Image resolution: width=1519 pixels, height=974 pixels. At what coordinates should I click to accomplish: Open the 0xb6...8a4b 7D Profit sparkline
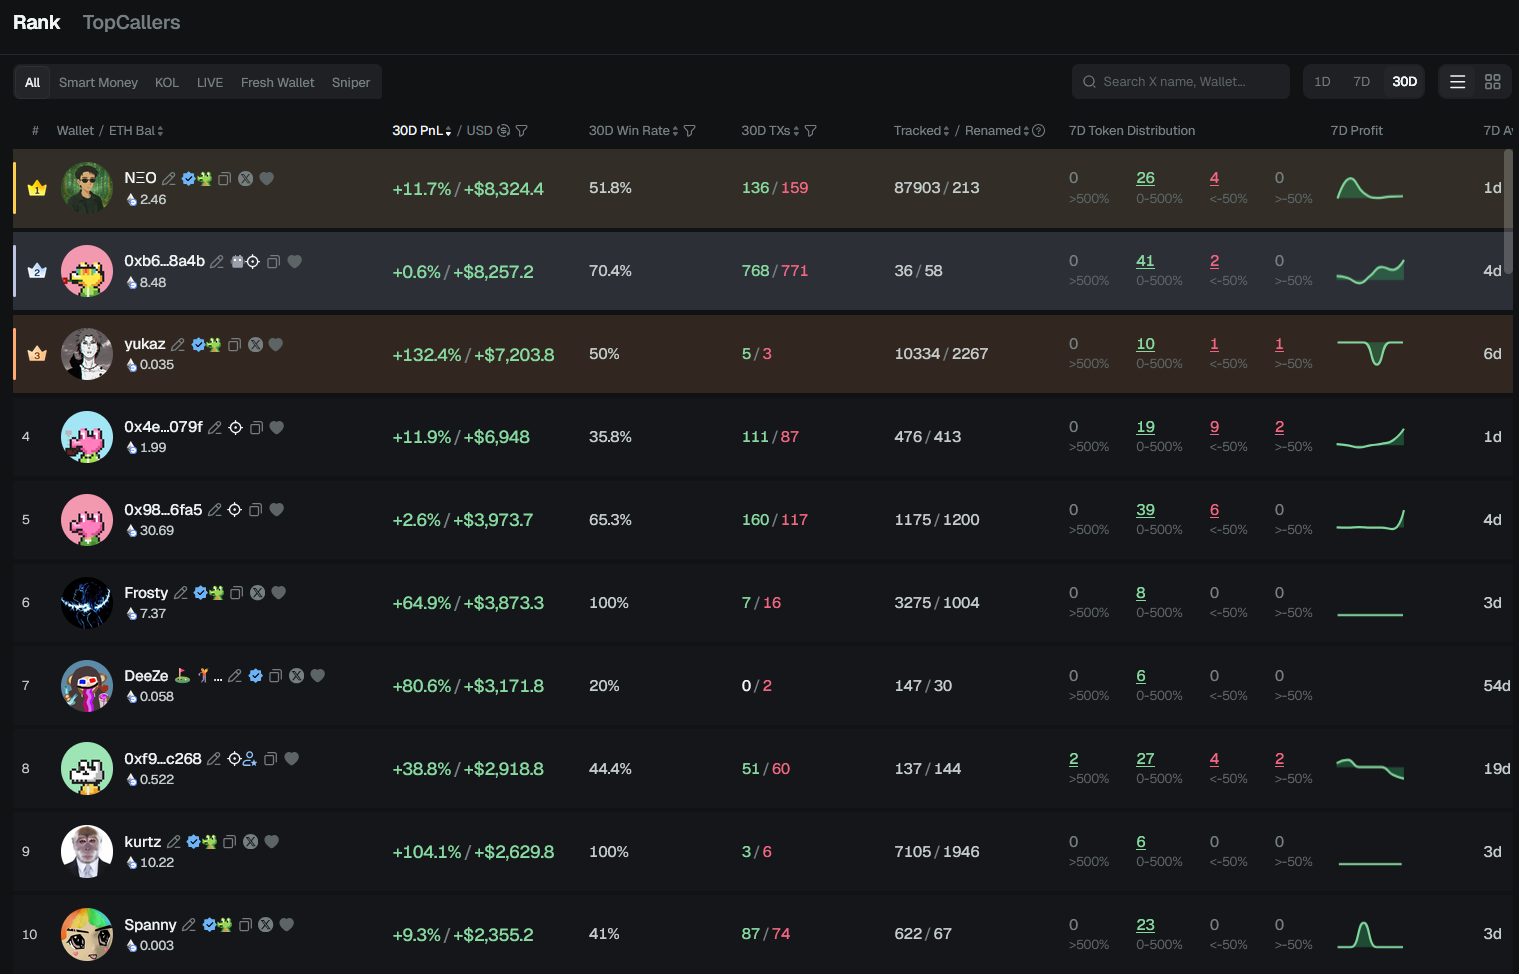[x=1370, y=271]
